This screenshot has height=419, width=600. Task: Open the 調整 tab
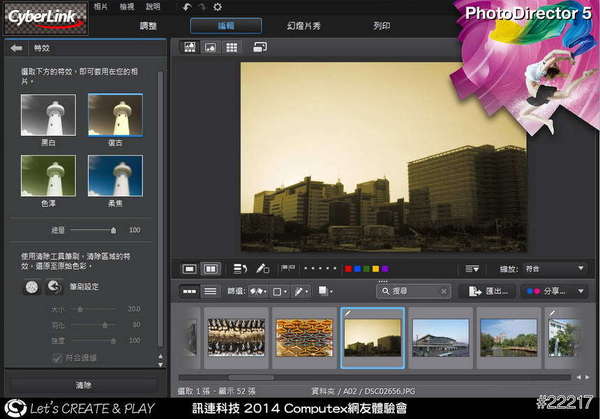[147, 26]
